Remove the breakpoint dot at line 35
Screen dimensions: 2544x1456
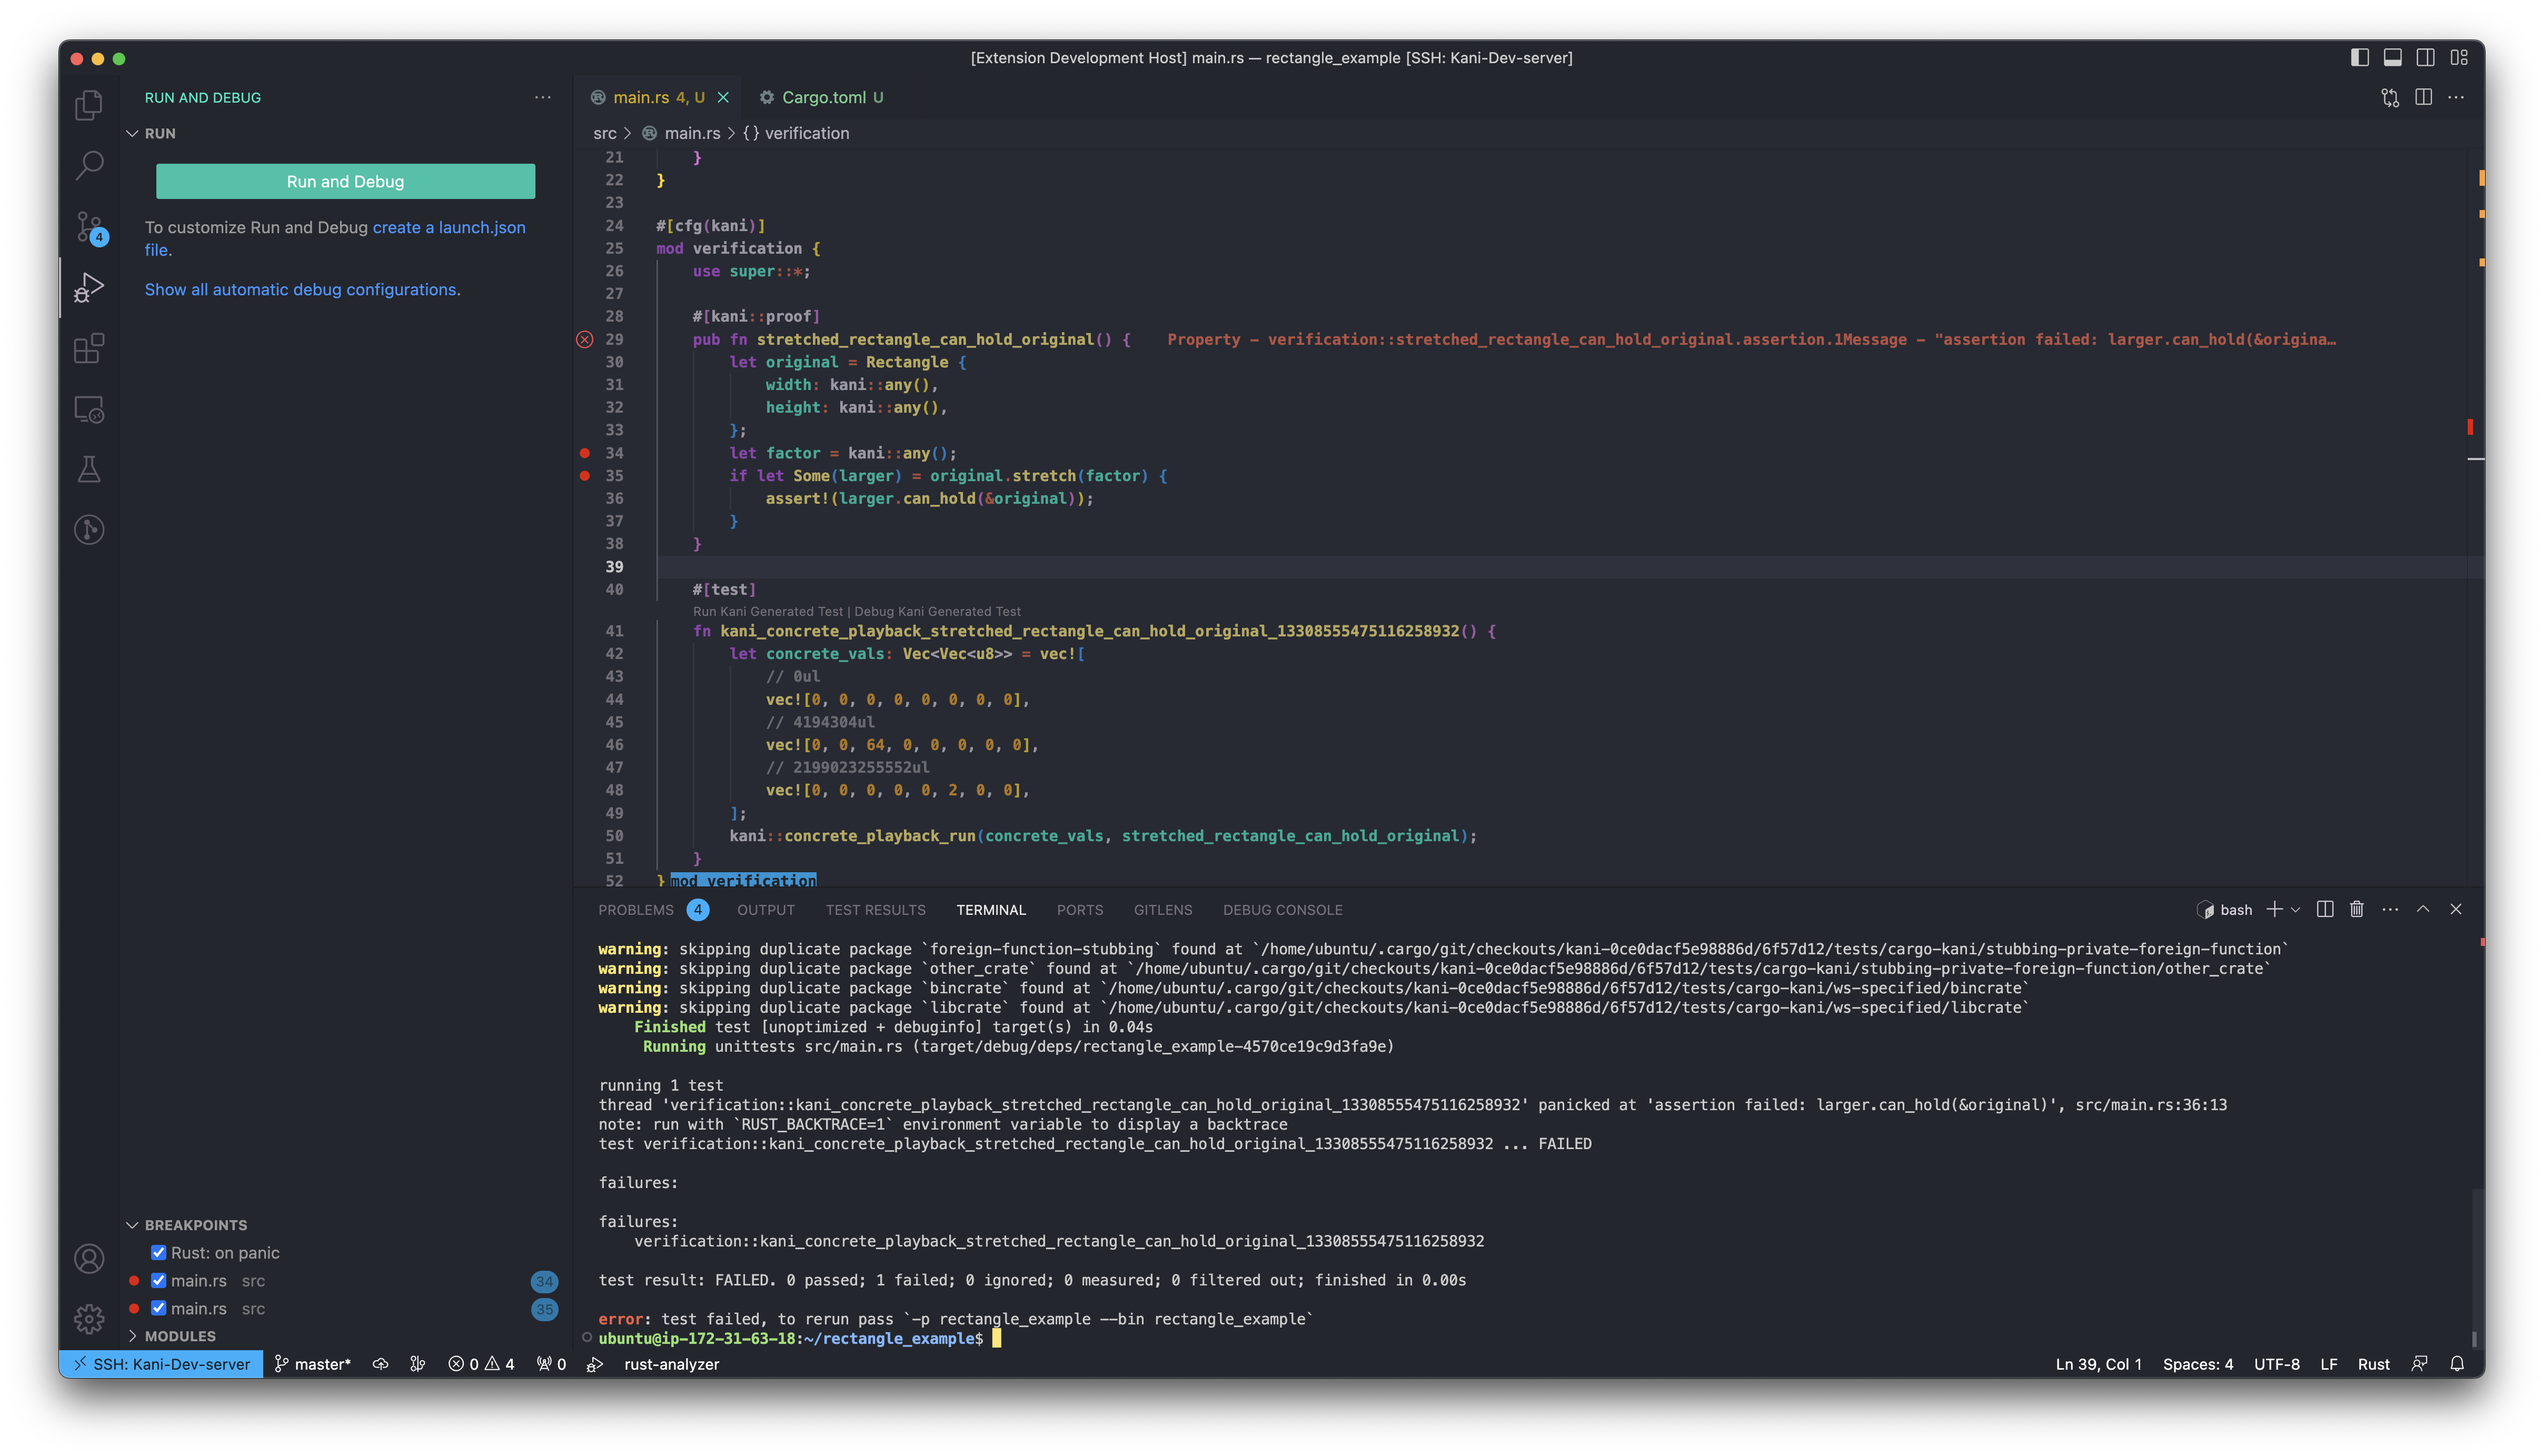pos(585,476)
